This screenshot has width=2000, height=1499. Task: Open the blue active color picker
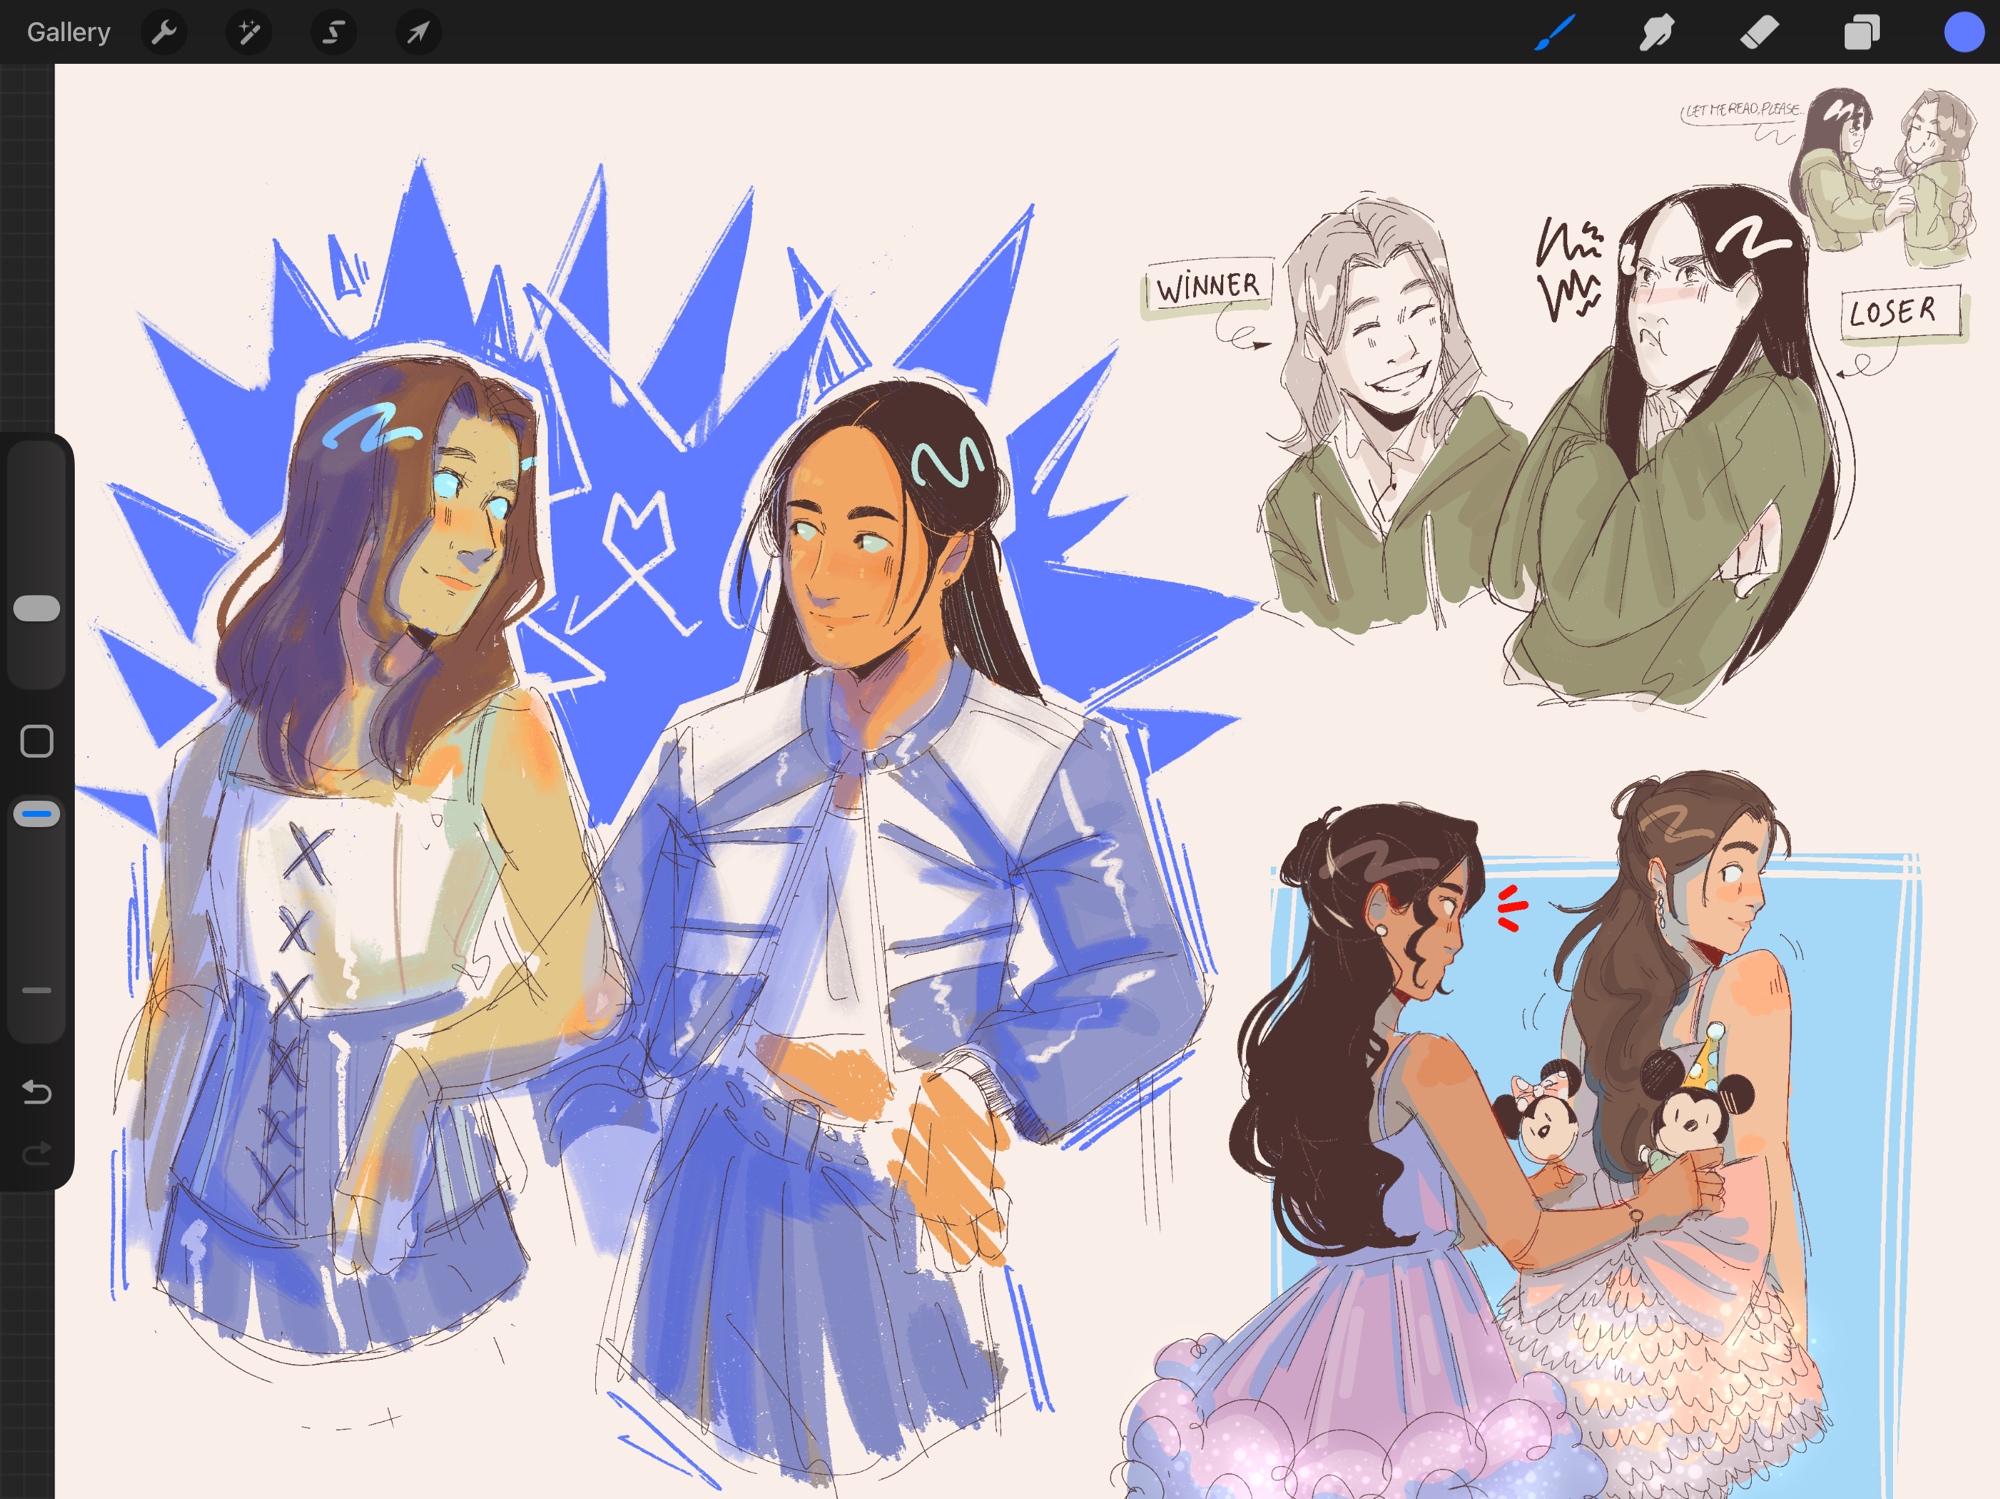(x=1963, y=32)
